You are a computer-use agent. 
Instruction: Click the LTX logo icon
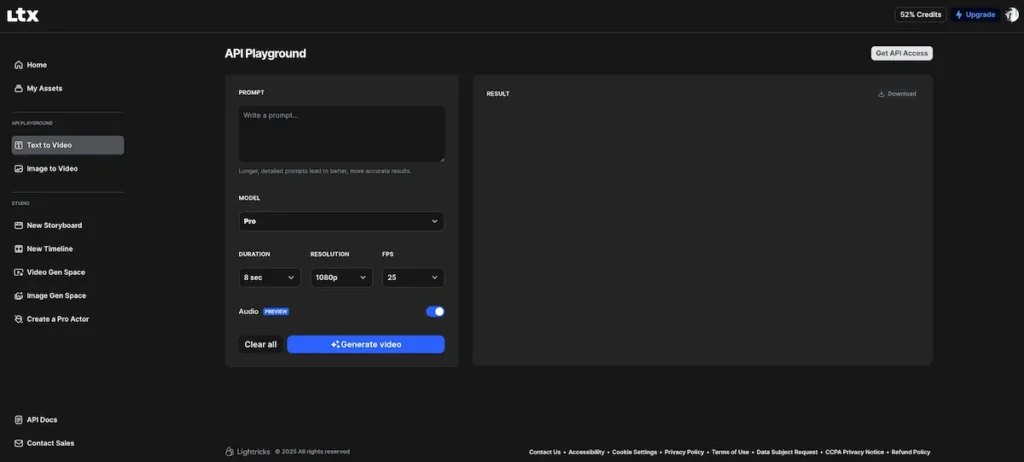pyautogui.click(x=23, y=15)
